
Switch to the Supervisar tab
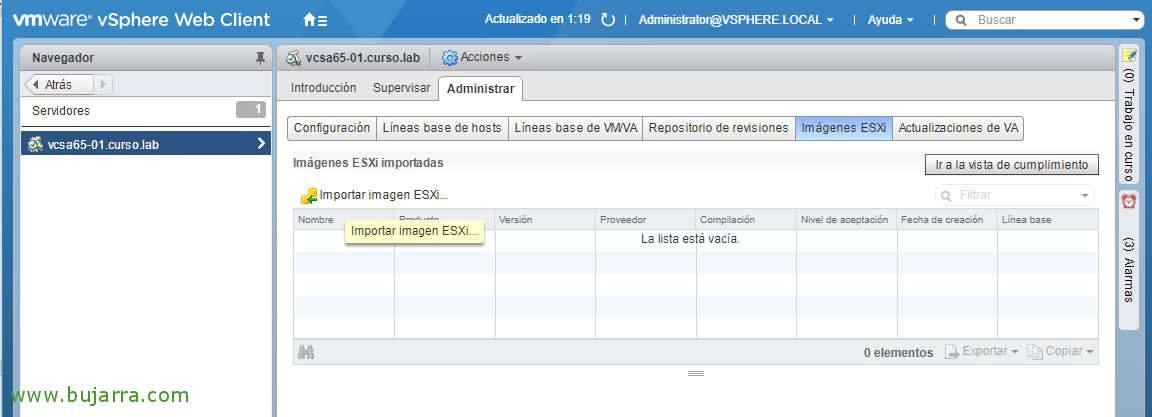(401, 88)
